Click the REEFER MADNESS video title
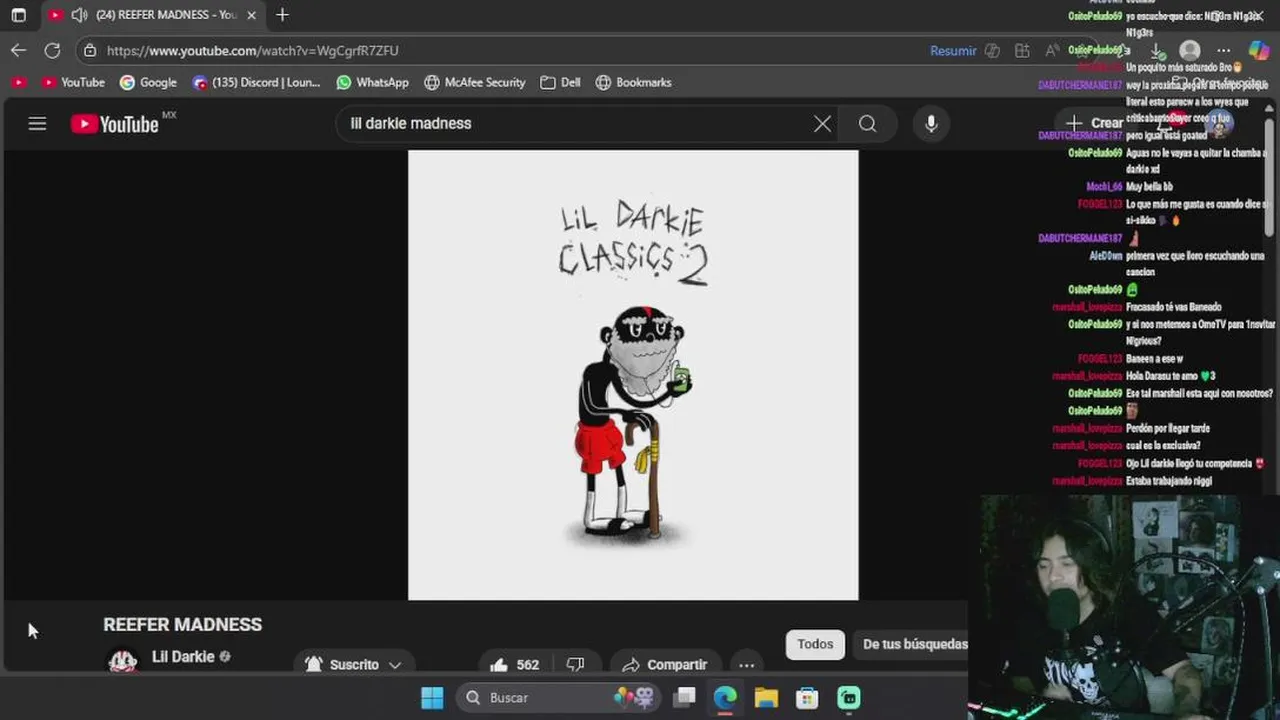The height and width of the screenshot is (720, 1280). [182, 624]
